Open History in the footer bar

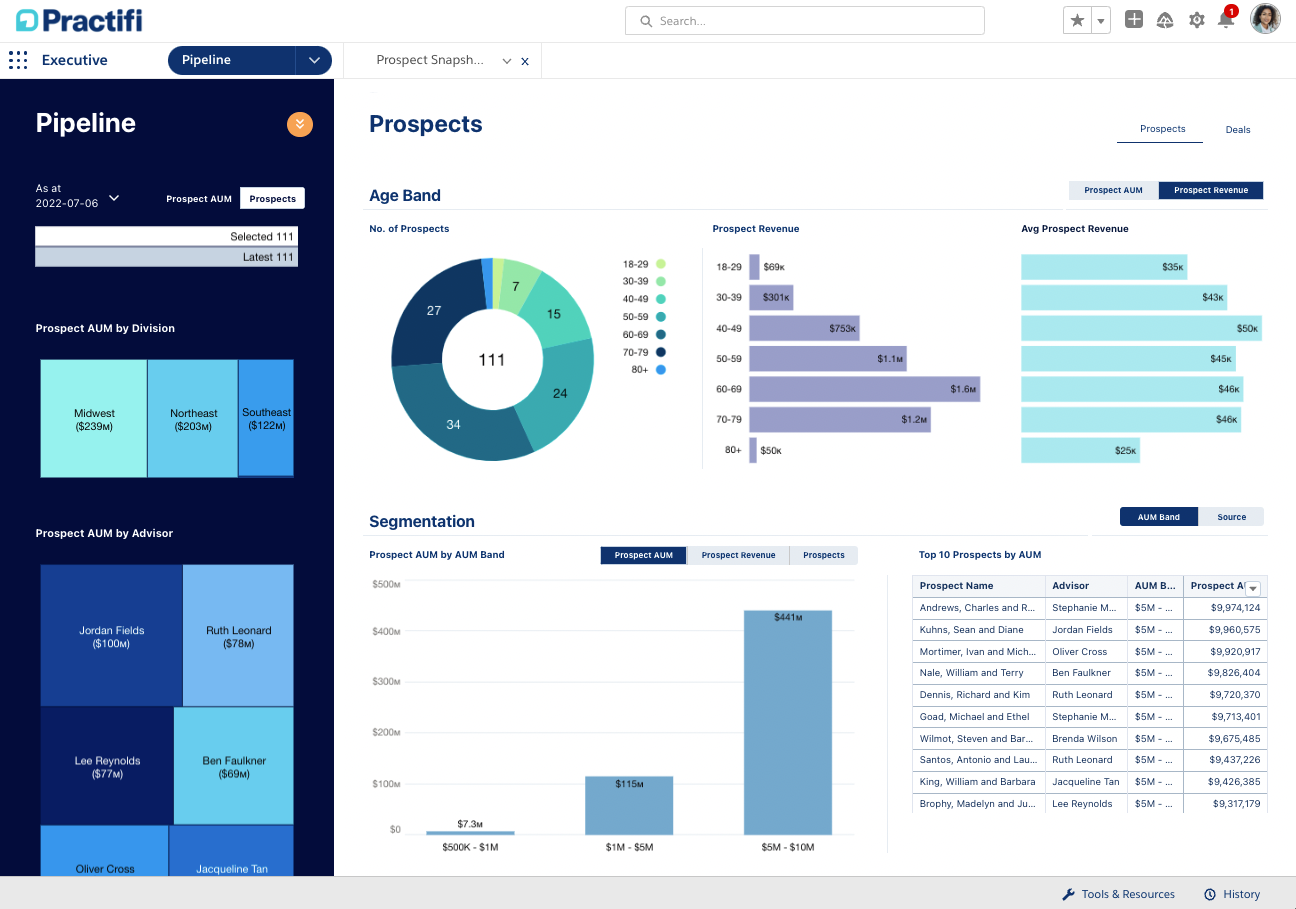[1232, 894]
